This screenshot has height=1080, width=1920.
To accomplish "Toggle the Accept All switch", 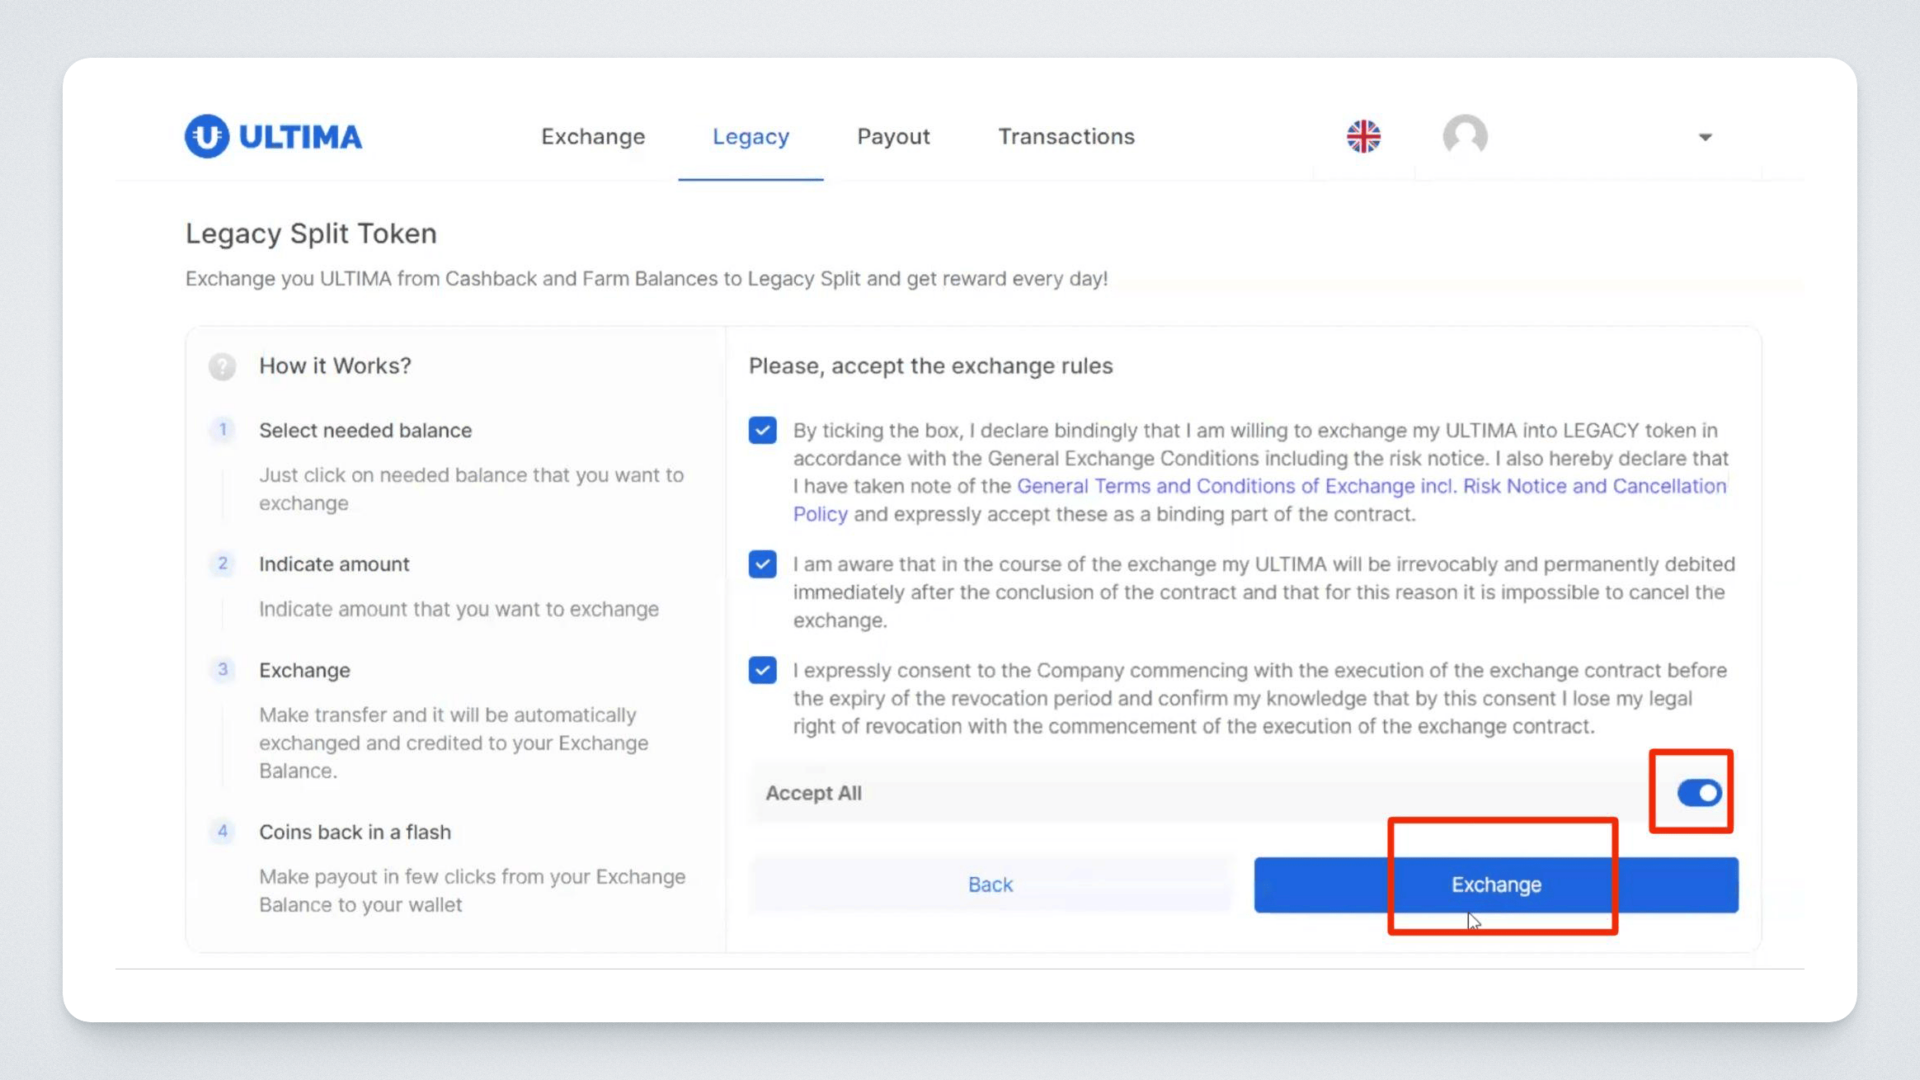I will [x=1698, y=793].
